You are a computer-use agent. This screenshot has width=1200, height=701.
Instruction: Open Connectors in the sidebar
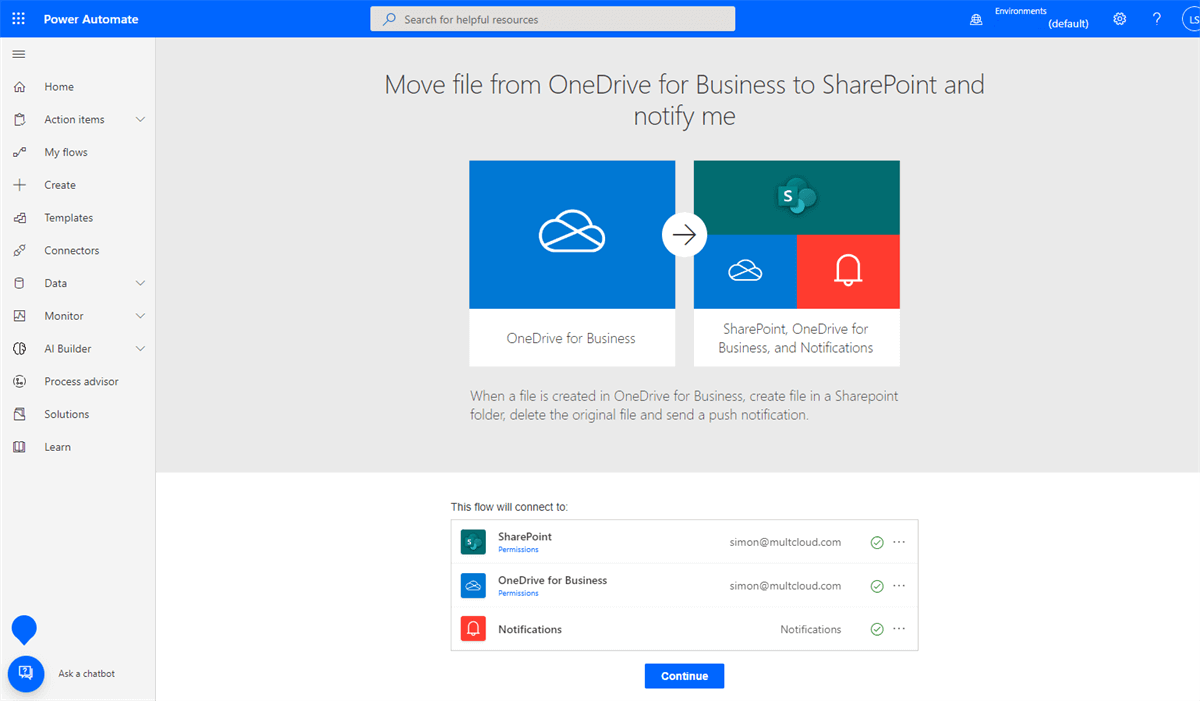pos(72,251)
